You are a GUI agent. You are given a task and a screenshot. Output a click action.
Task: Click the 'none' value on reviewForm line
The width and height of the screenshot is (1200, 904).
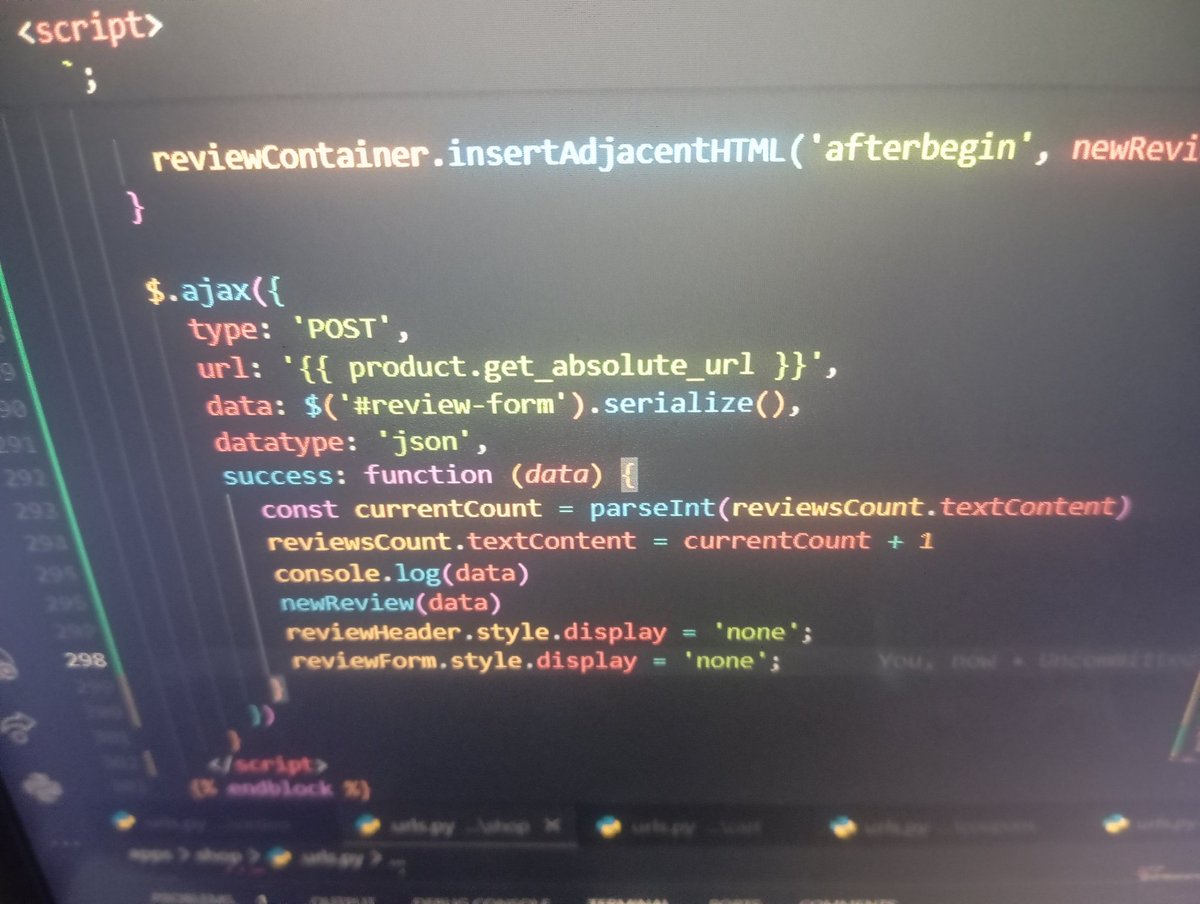(725, 660)
